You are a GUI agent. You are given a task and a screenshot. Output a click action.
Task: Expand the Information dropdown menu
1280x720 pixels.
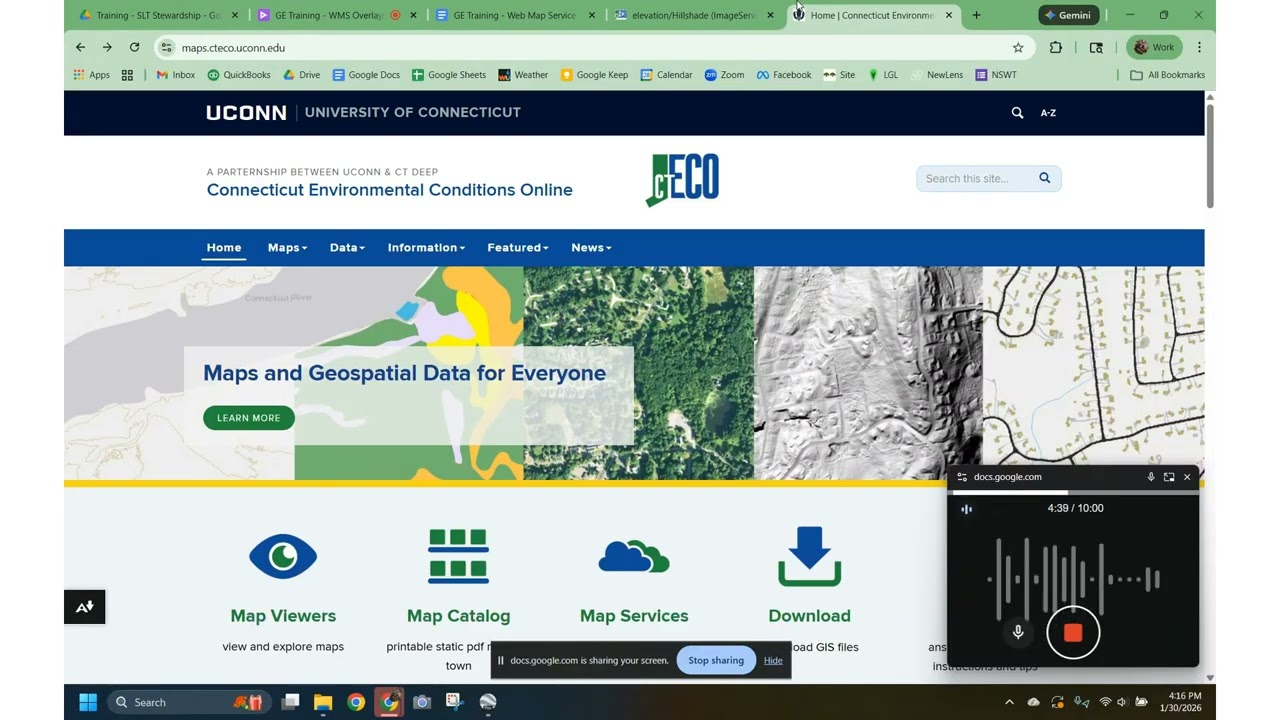coord(426,247)
